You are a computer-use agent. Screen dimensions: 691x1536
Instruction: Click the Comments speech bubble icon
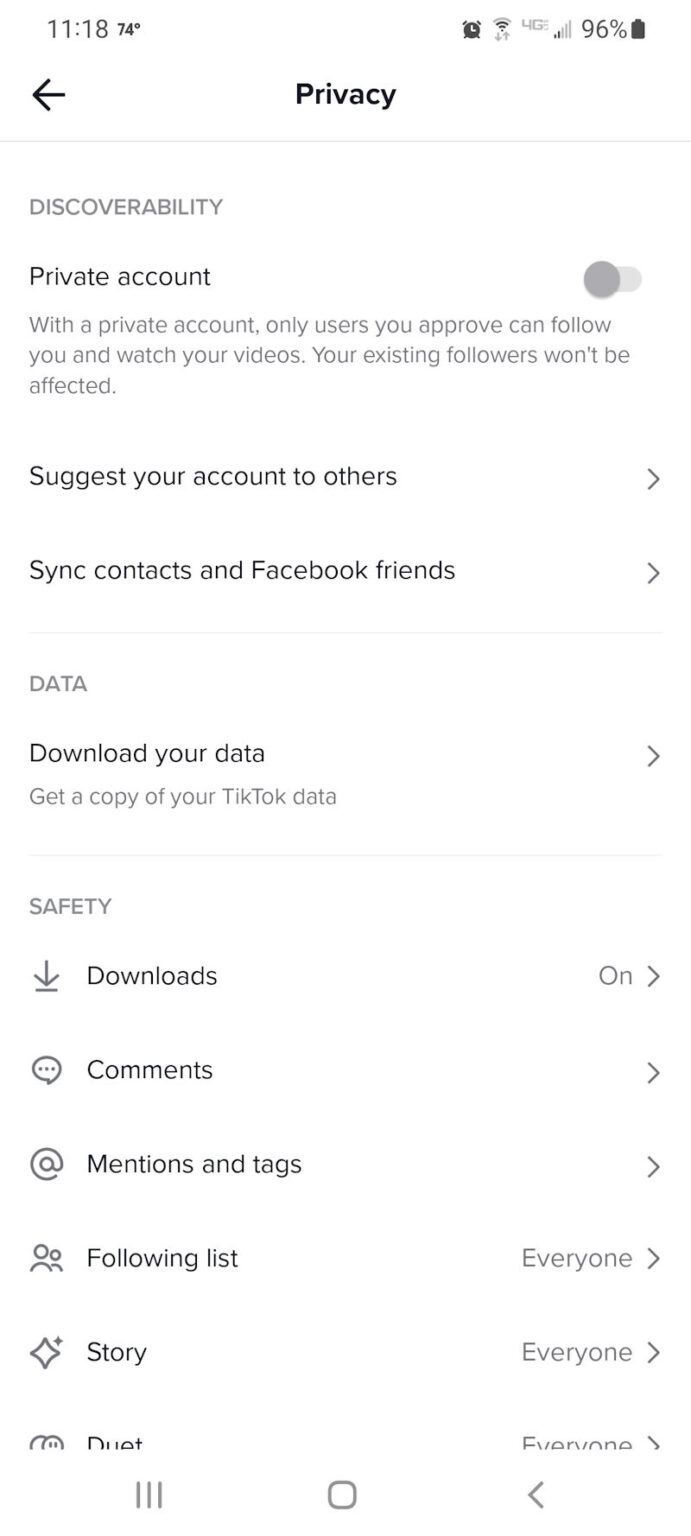point(45,1070)
